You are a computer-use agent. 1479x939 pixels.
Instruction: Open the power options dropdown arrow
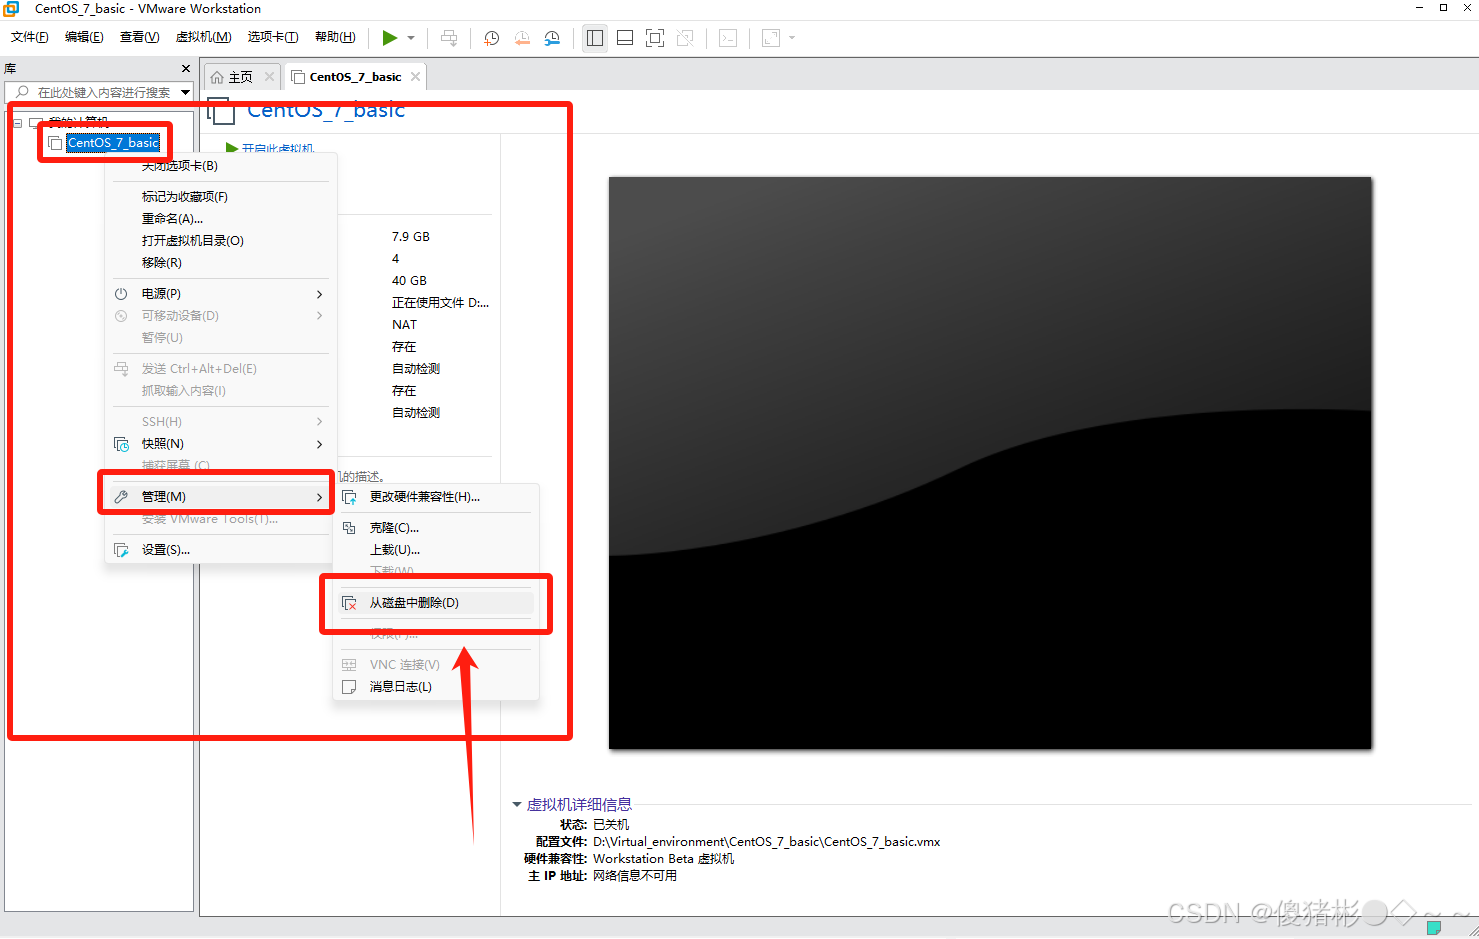pos(411,38)
